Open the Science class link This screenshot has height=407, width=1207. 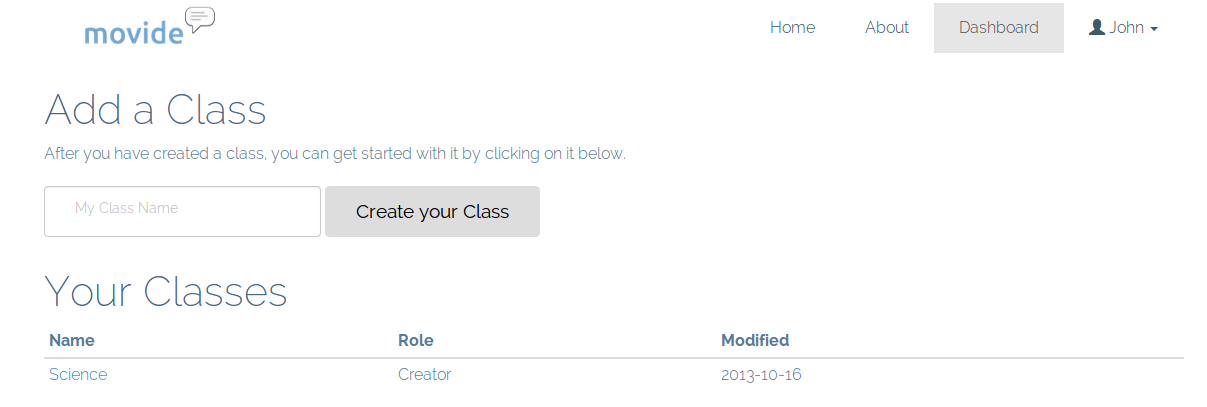click(78, 375)
